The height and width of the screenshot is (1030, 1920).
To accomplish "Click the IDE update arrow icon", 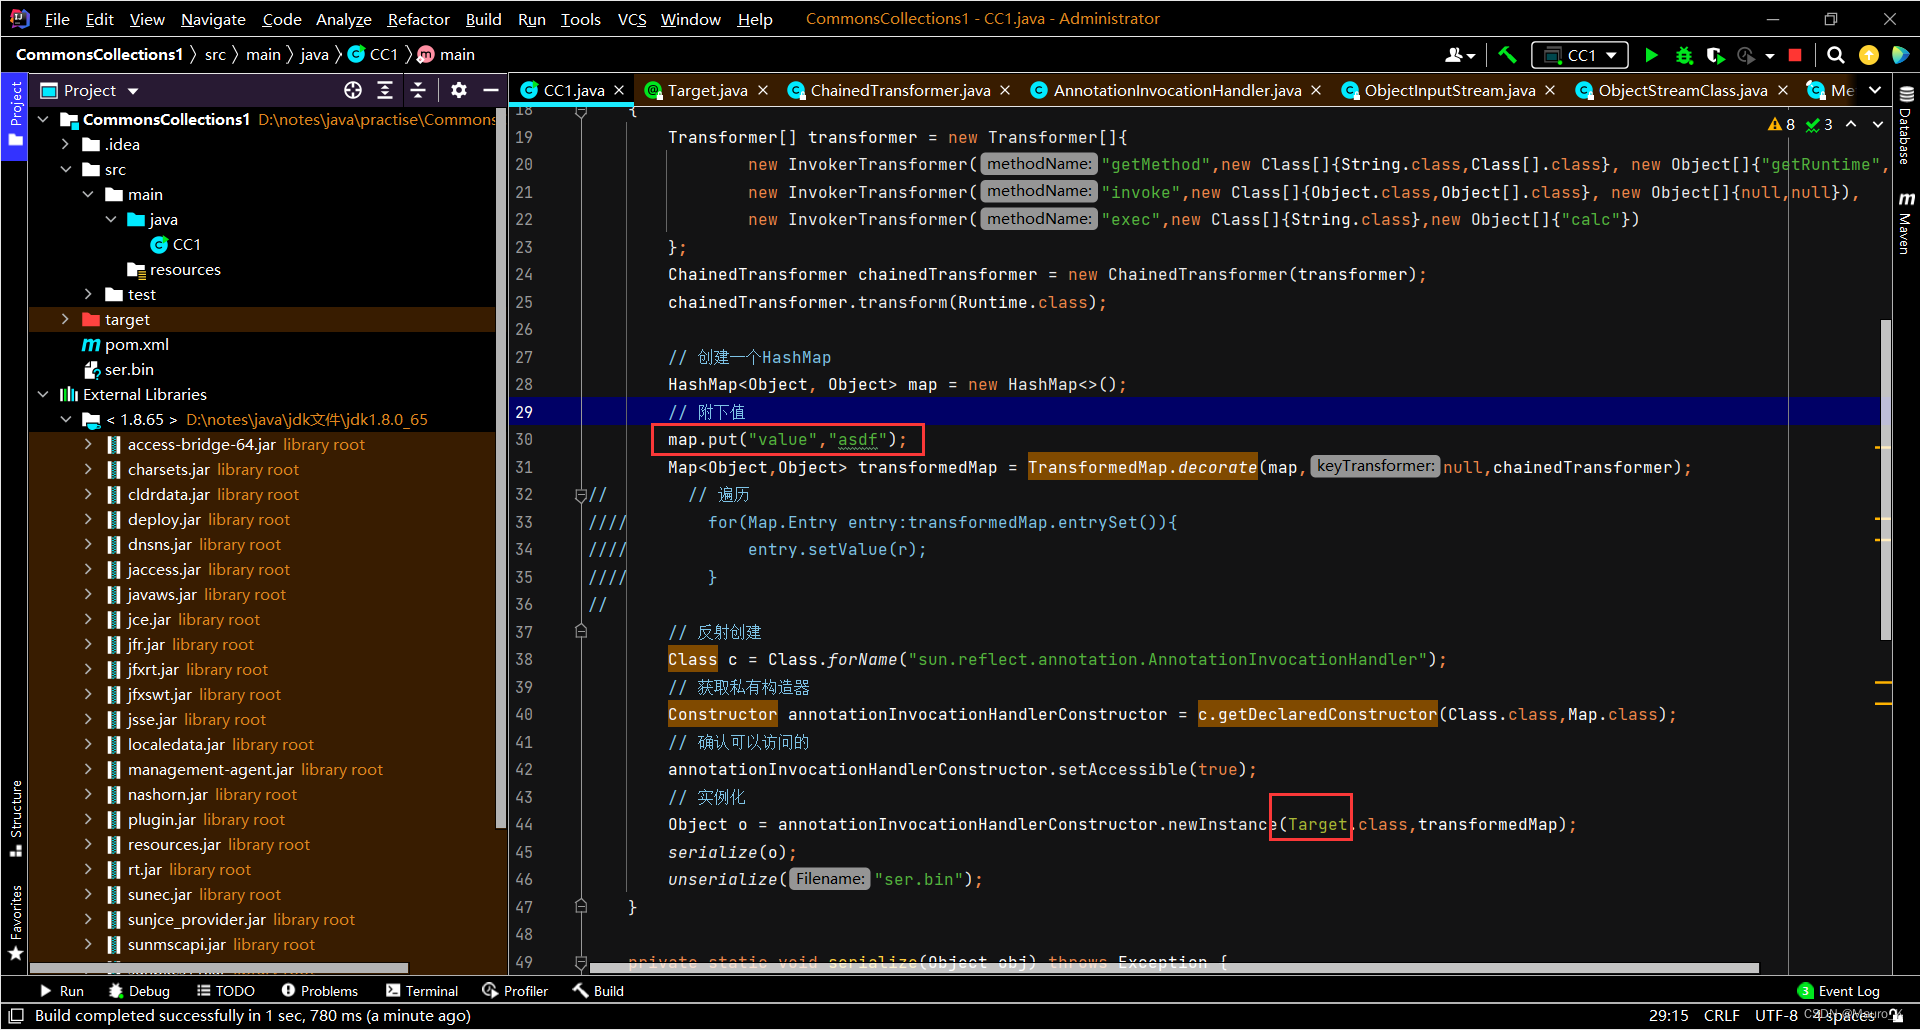I will point(1868,55).
